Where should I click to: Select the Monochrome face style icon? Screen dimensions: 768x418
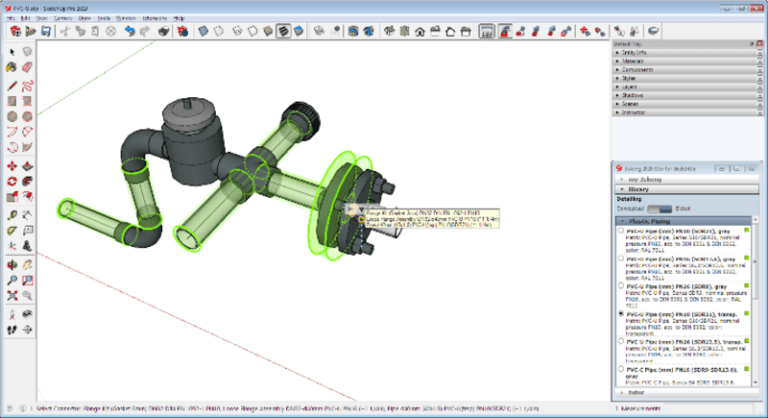click(x=299, y=31)
